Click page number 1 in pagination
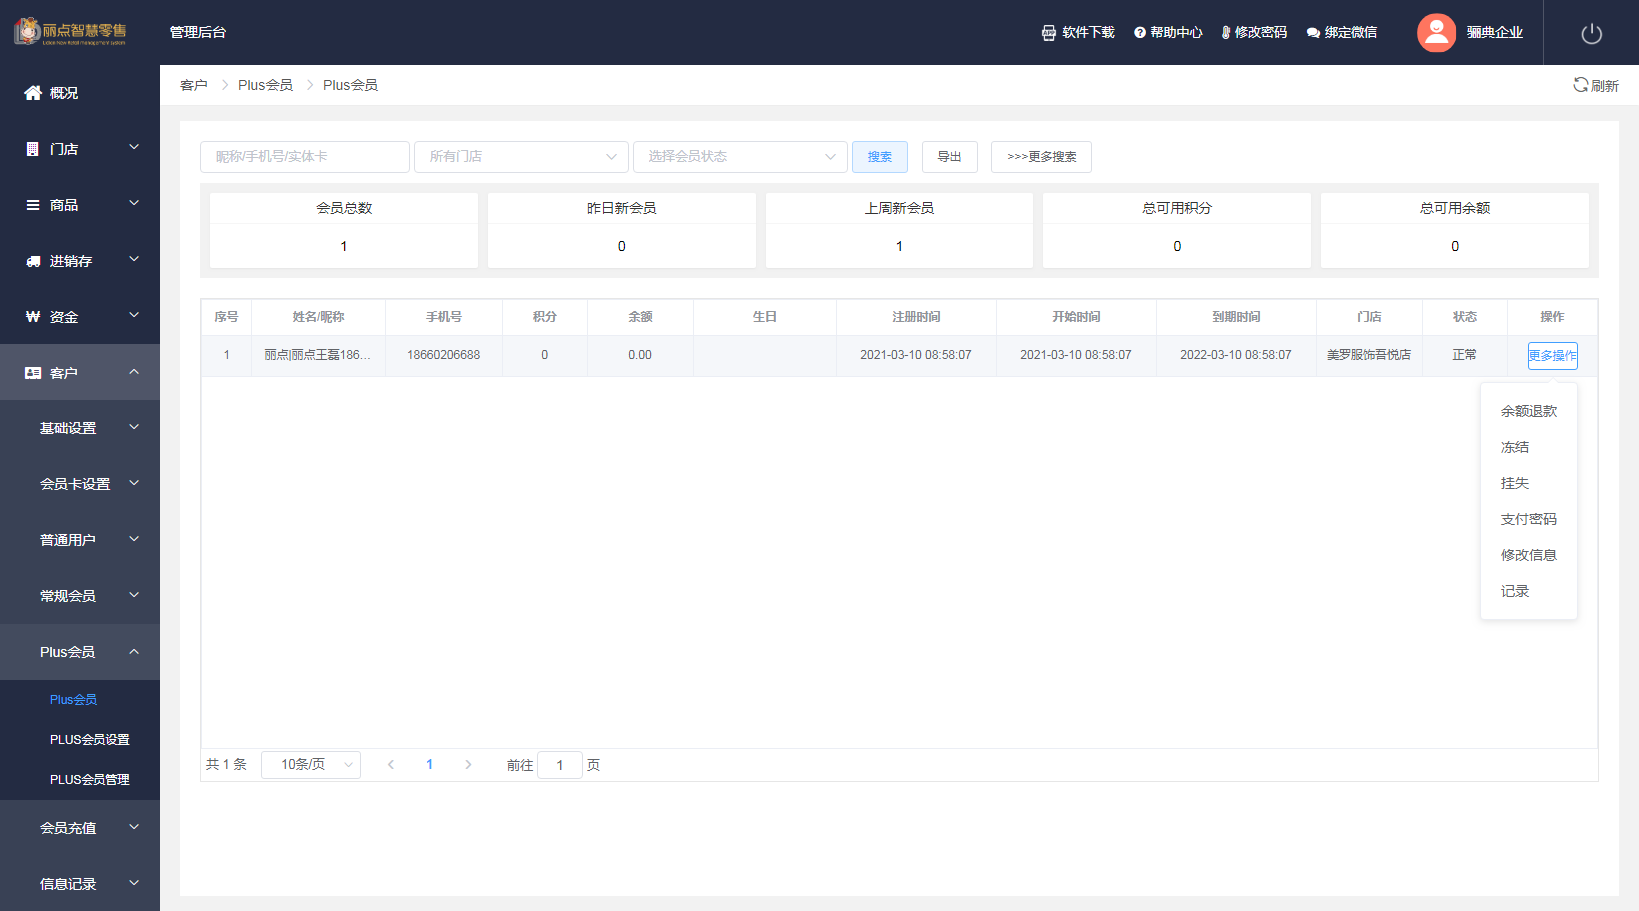Viewport: 1639px width, 911px height. (429, 765)
